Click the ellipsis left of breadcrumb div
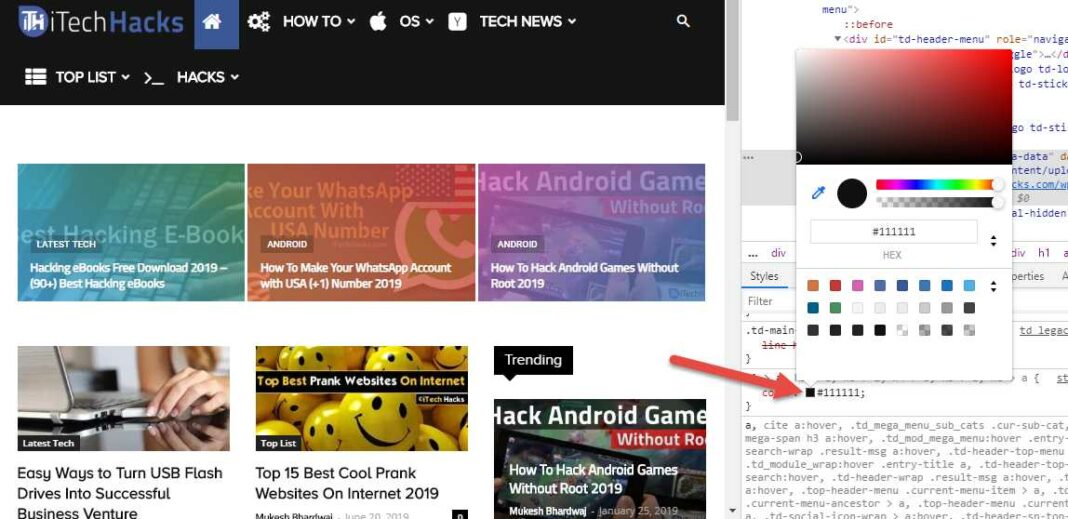 [753, 253]
